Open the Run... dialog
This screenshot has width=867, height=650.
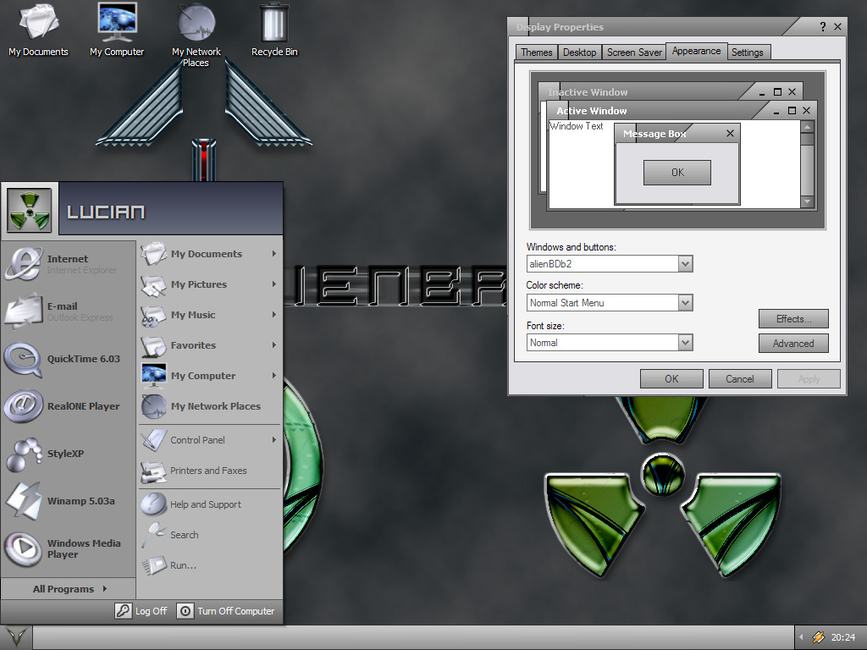point(210,565)
